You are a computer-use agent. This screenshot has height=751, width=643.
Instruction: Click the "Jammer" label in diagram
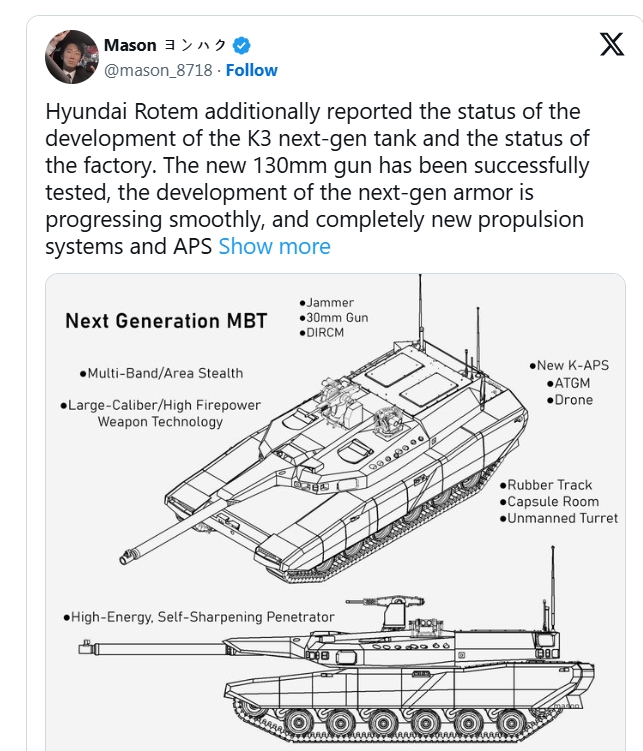[x=329, y=302]
